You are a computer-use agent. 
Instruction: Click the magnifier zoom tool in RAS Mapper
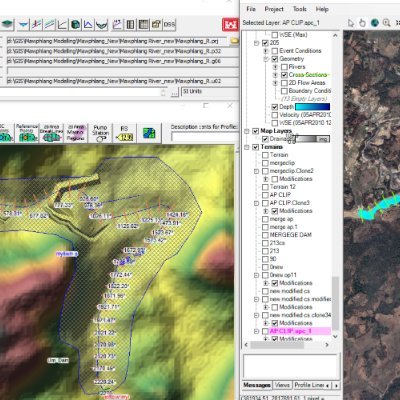point(387,23)
